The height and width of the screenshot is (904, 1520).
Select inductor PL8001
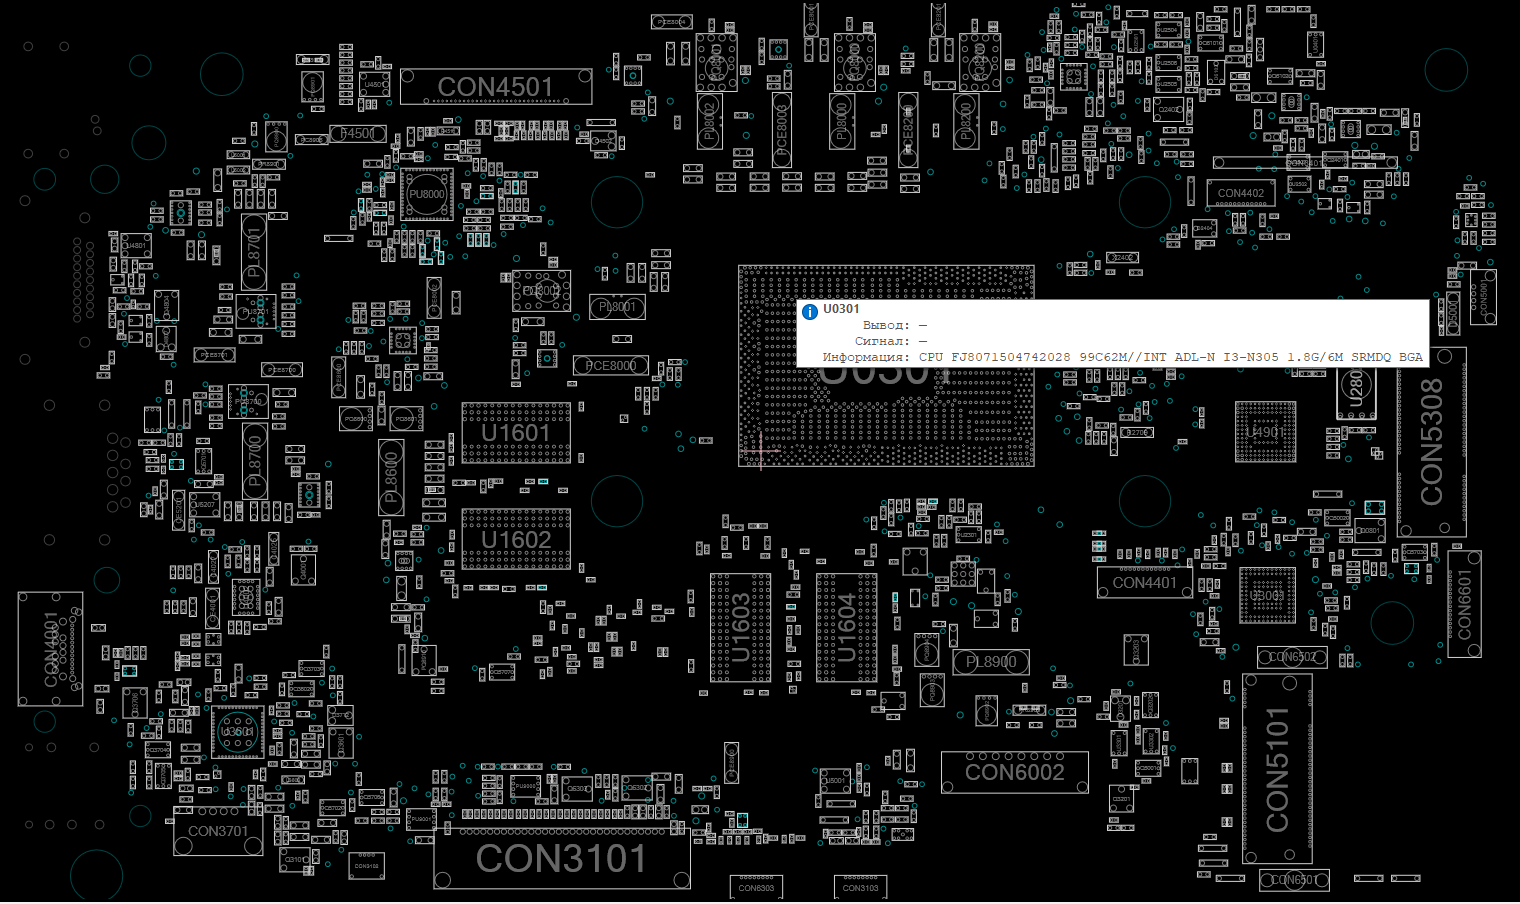tap(617, 308)
